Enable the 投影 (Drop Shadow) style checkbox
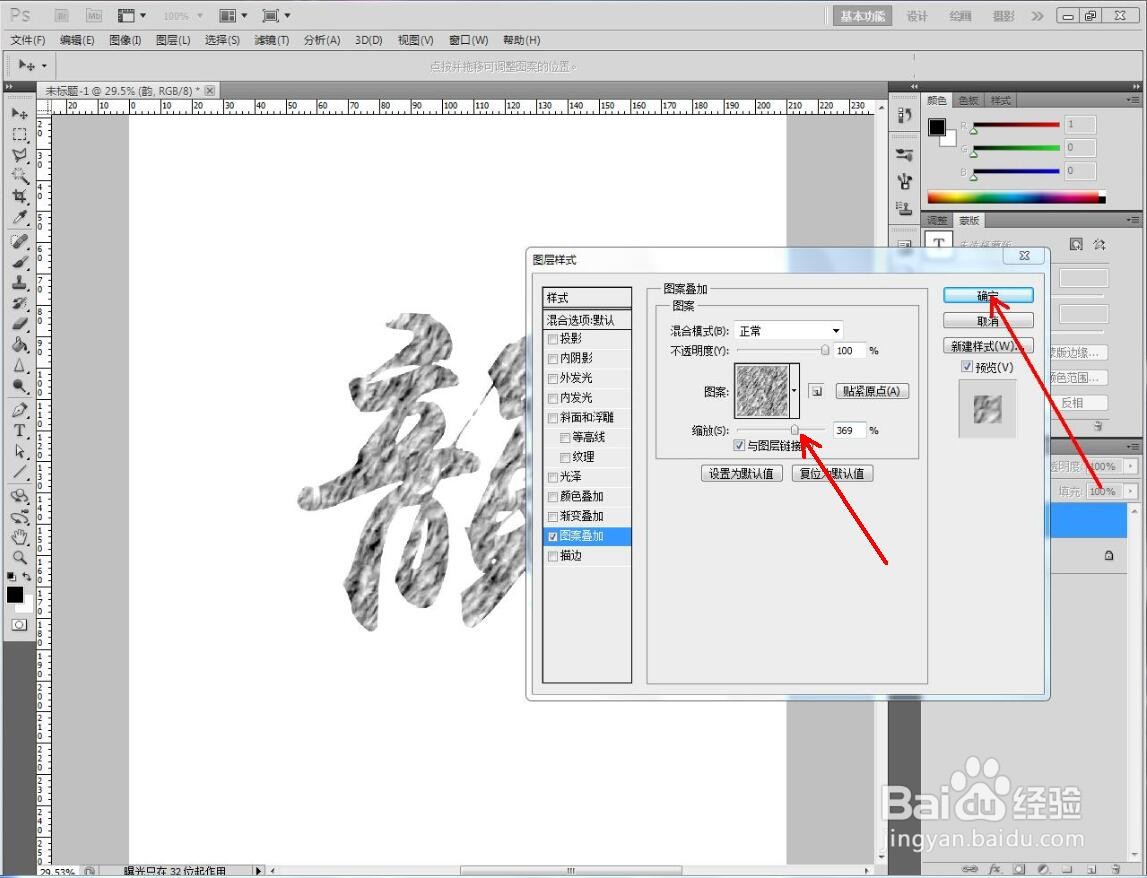 coord(553,338)
